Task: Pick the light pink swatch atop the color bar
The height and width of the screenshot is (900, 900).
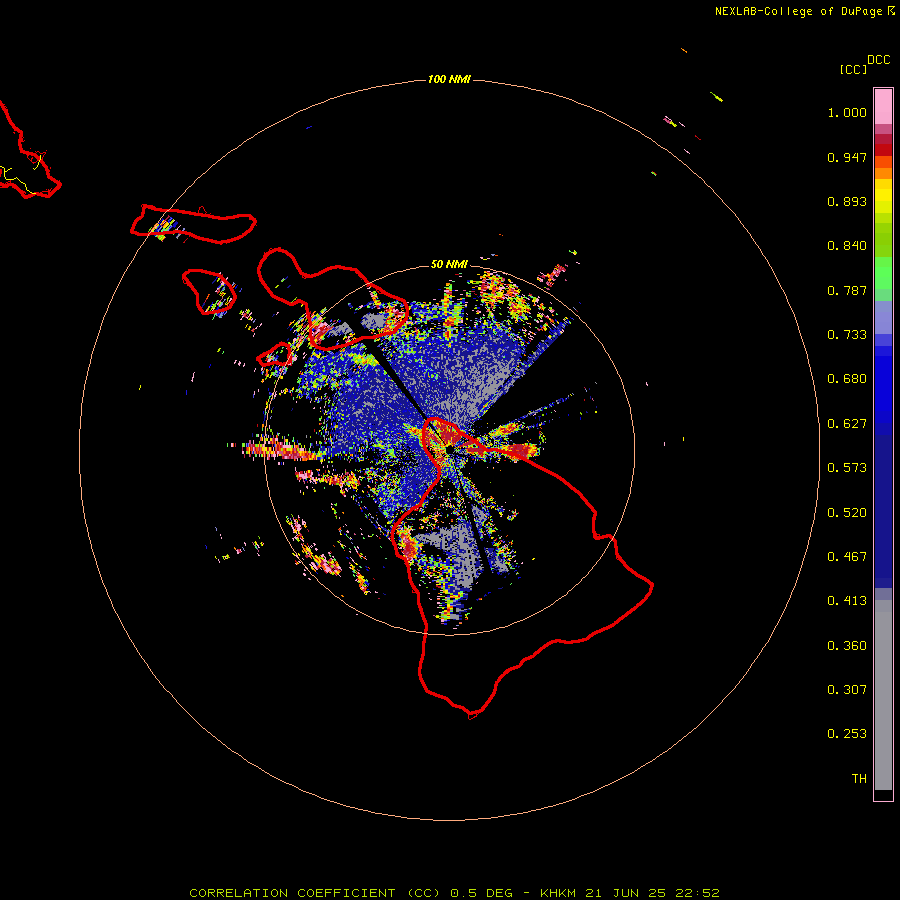Action: 883,107
